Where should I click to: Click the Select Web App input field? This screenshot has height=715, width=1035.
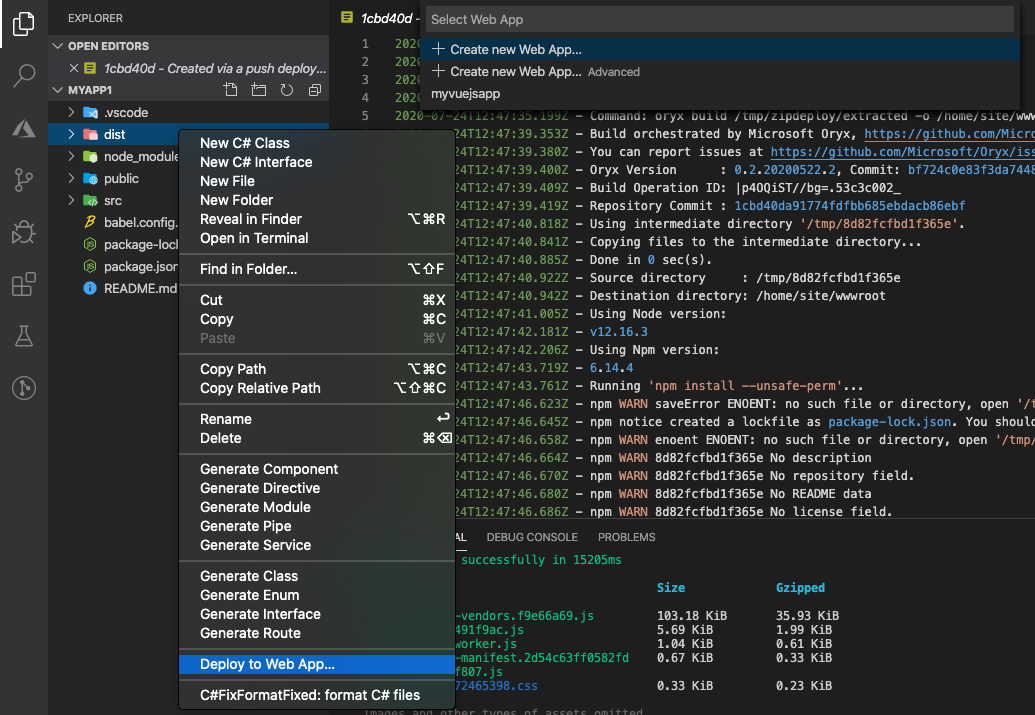(719, 19)
